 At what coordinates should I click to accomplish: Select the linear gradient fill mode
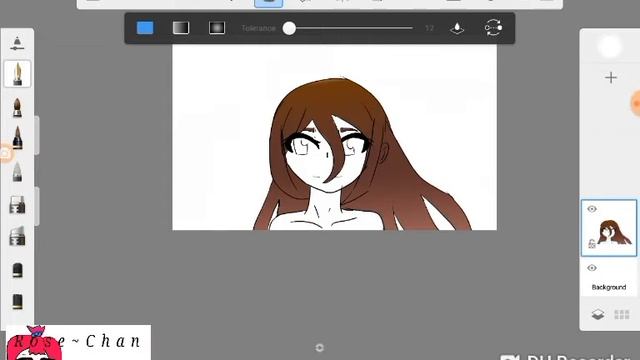pyautogui.click(x=181, y=28)
